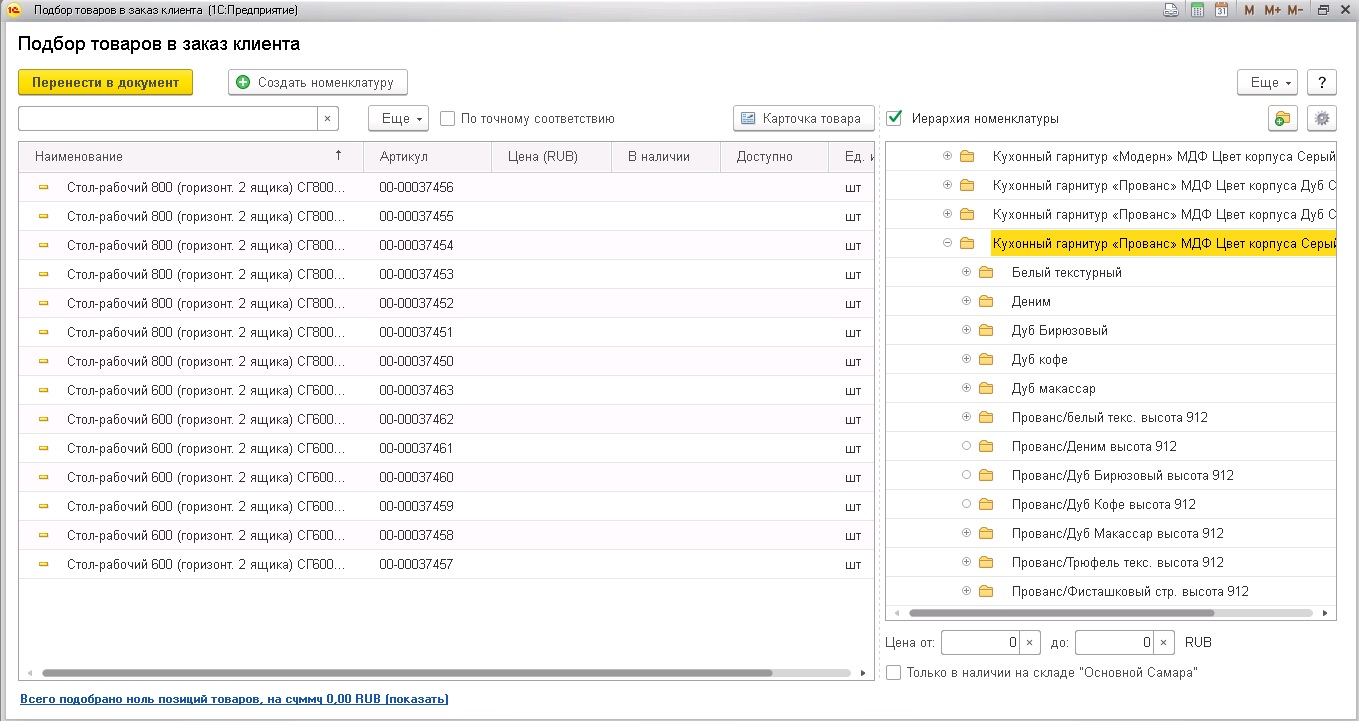The height and width of the screenshot is (721, 1359).
Task: Click the print document icon in title bar
Action: click(x=1171, y=10)
